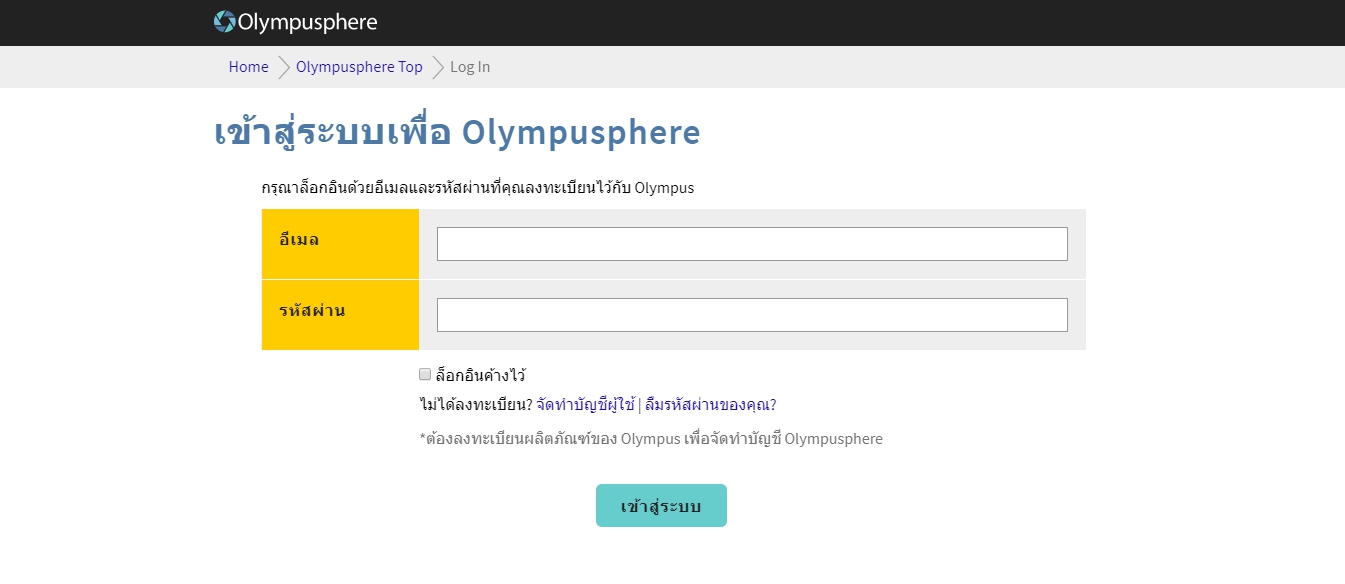Go to Home breadcrumb link
The image size is (1345, 584).
248,67
